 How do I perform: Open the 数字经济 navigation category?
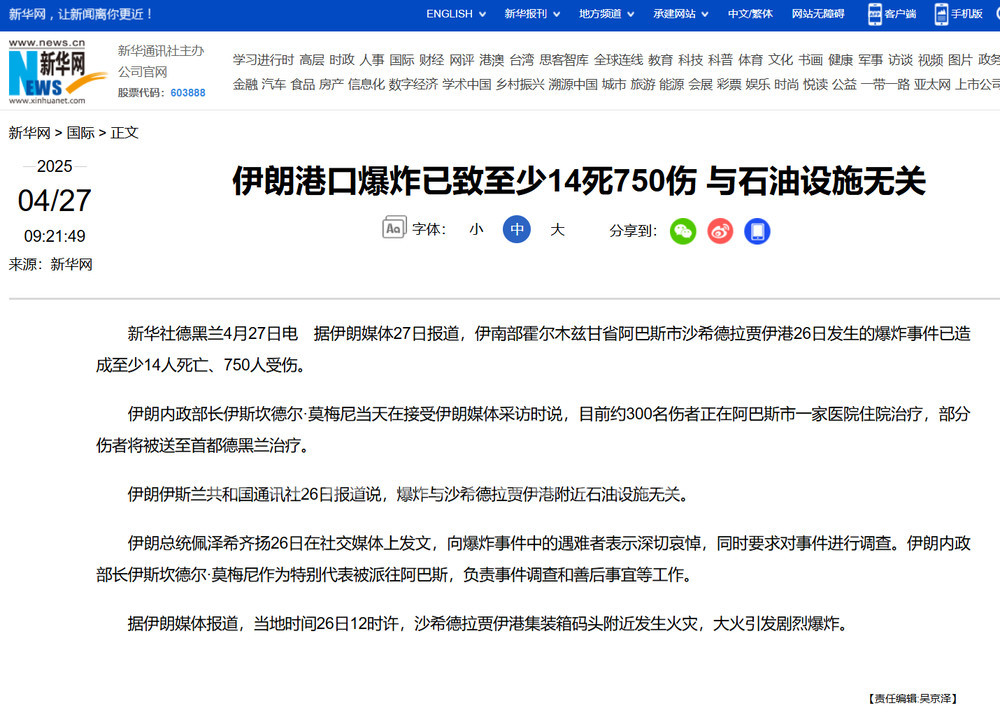(413, 85)
